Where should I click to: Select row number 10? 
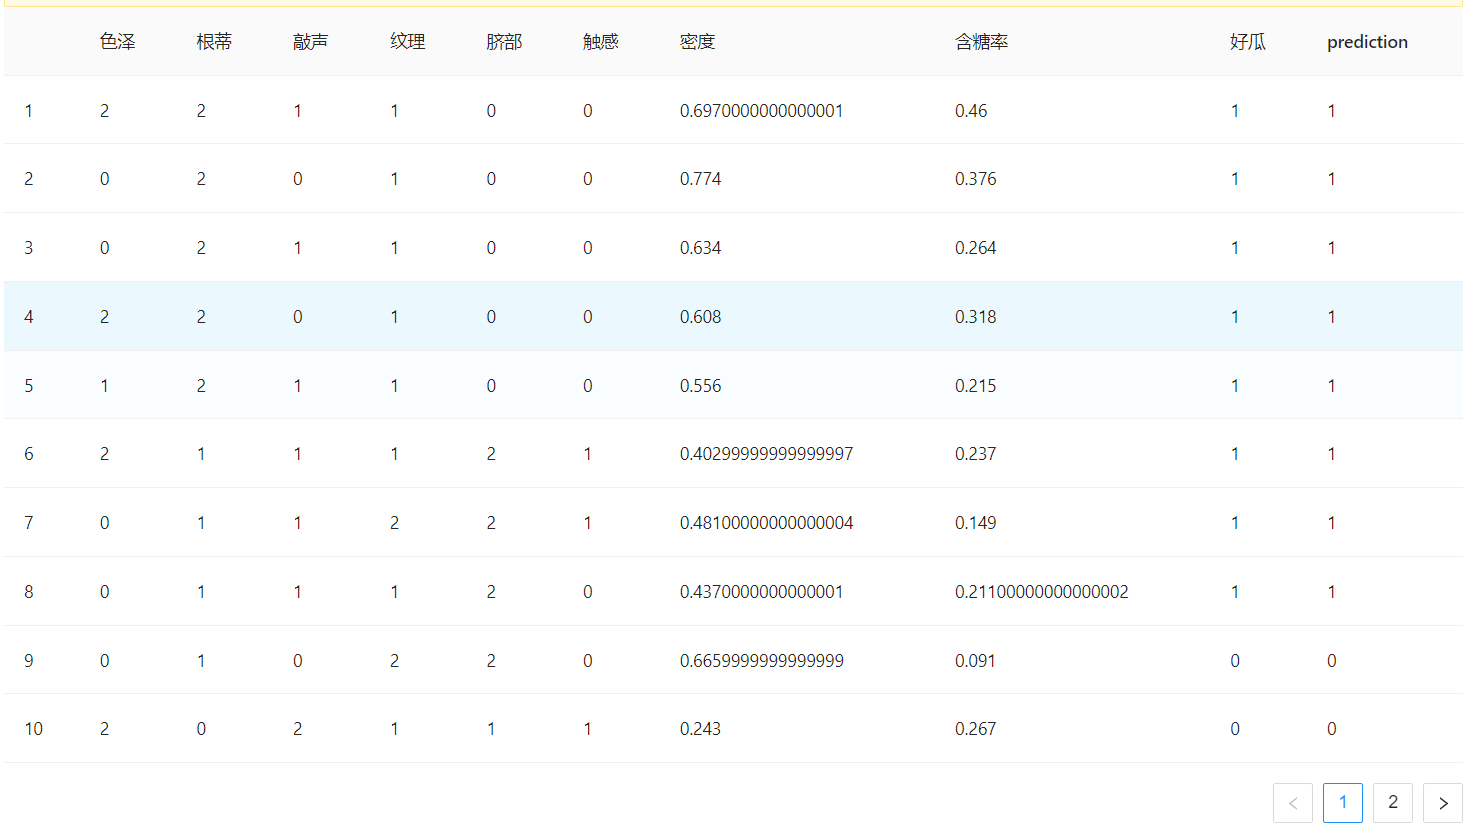click(34, 729)
